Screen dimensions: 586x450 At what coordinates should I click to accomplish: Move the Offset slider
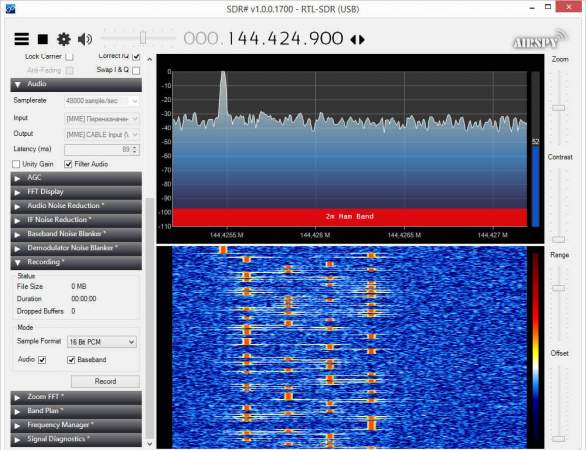tap(559, 439)
